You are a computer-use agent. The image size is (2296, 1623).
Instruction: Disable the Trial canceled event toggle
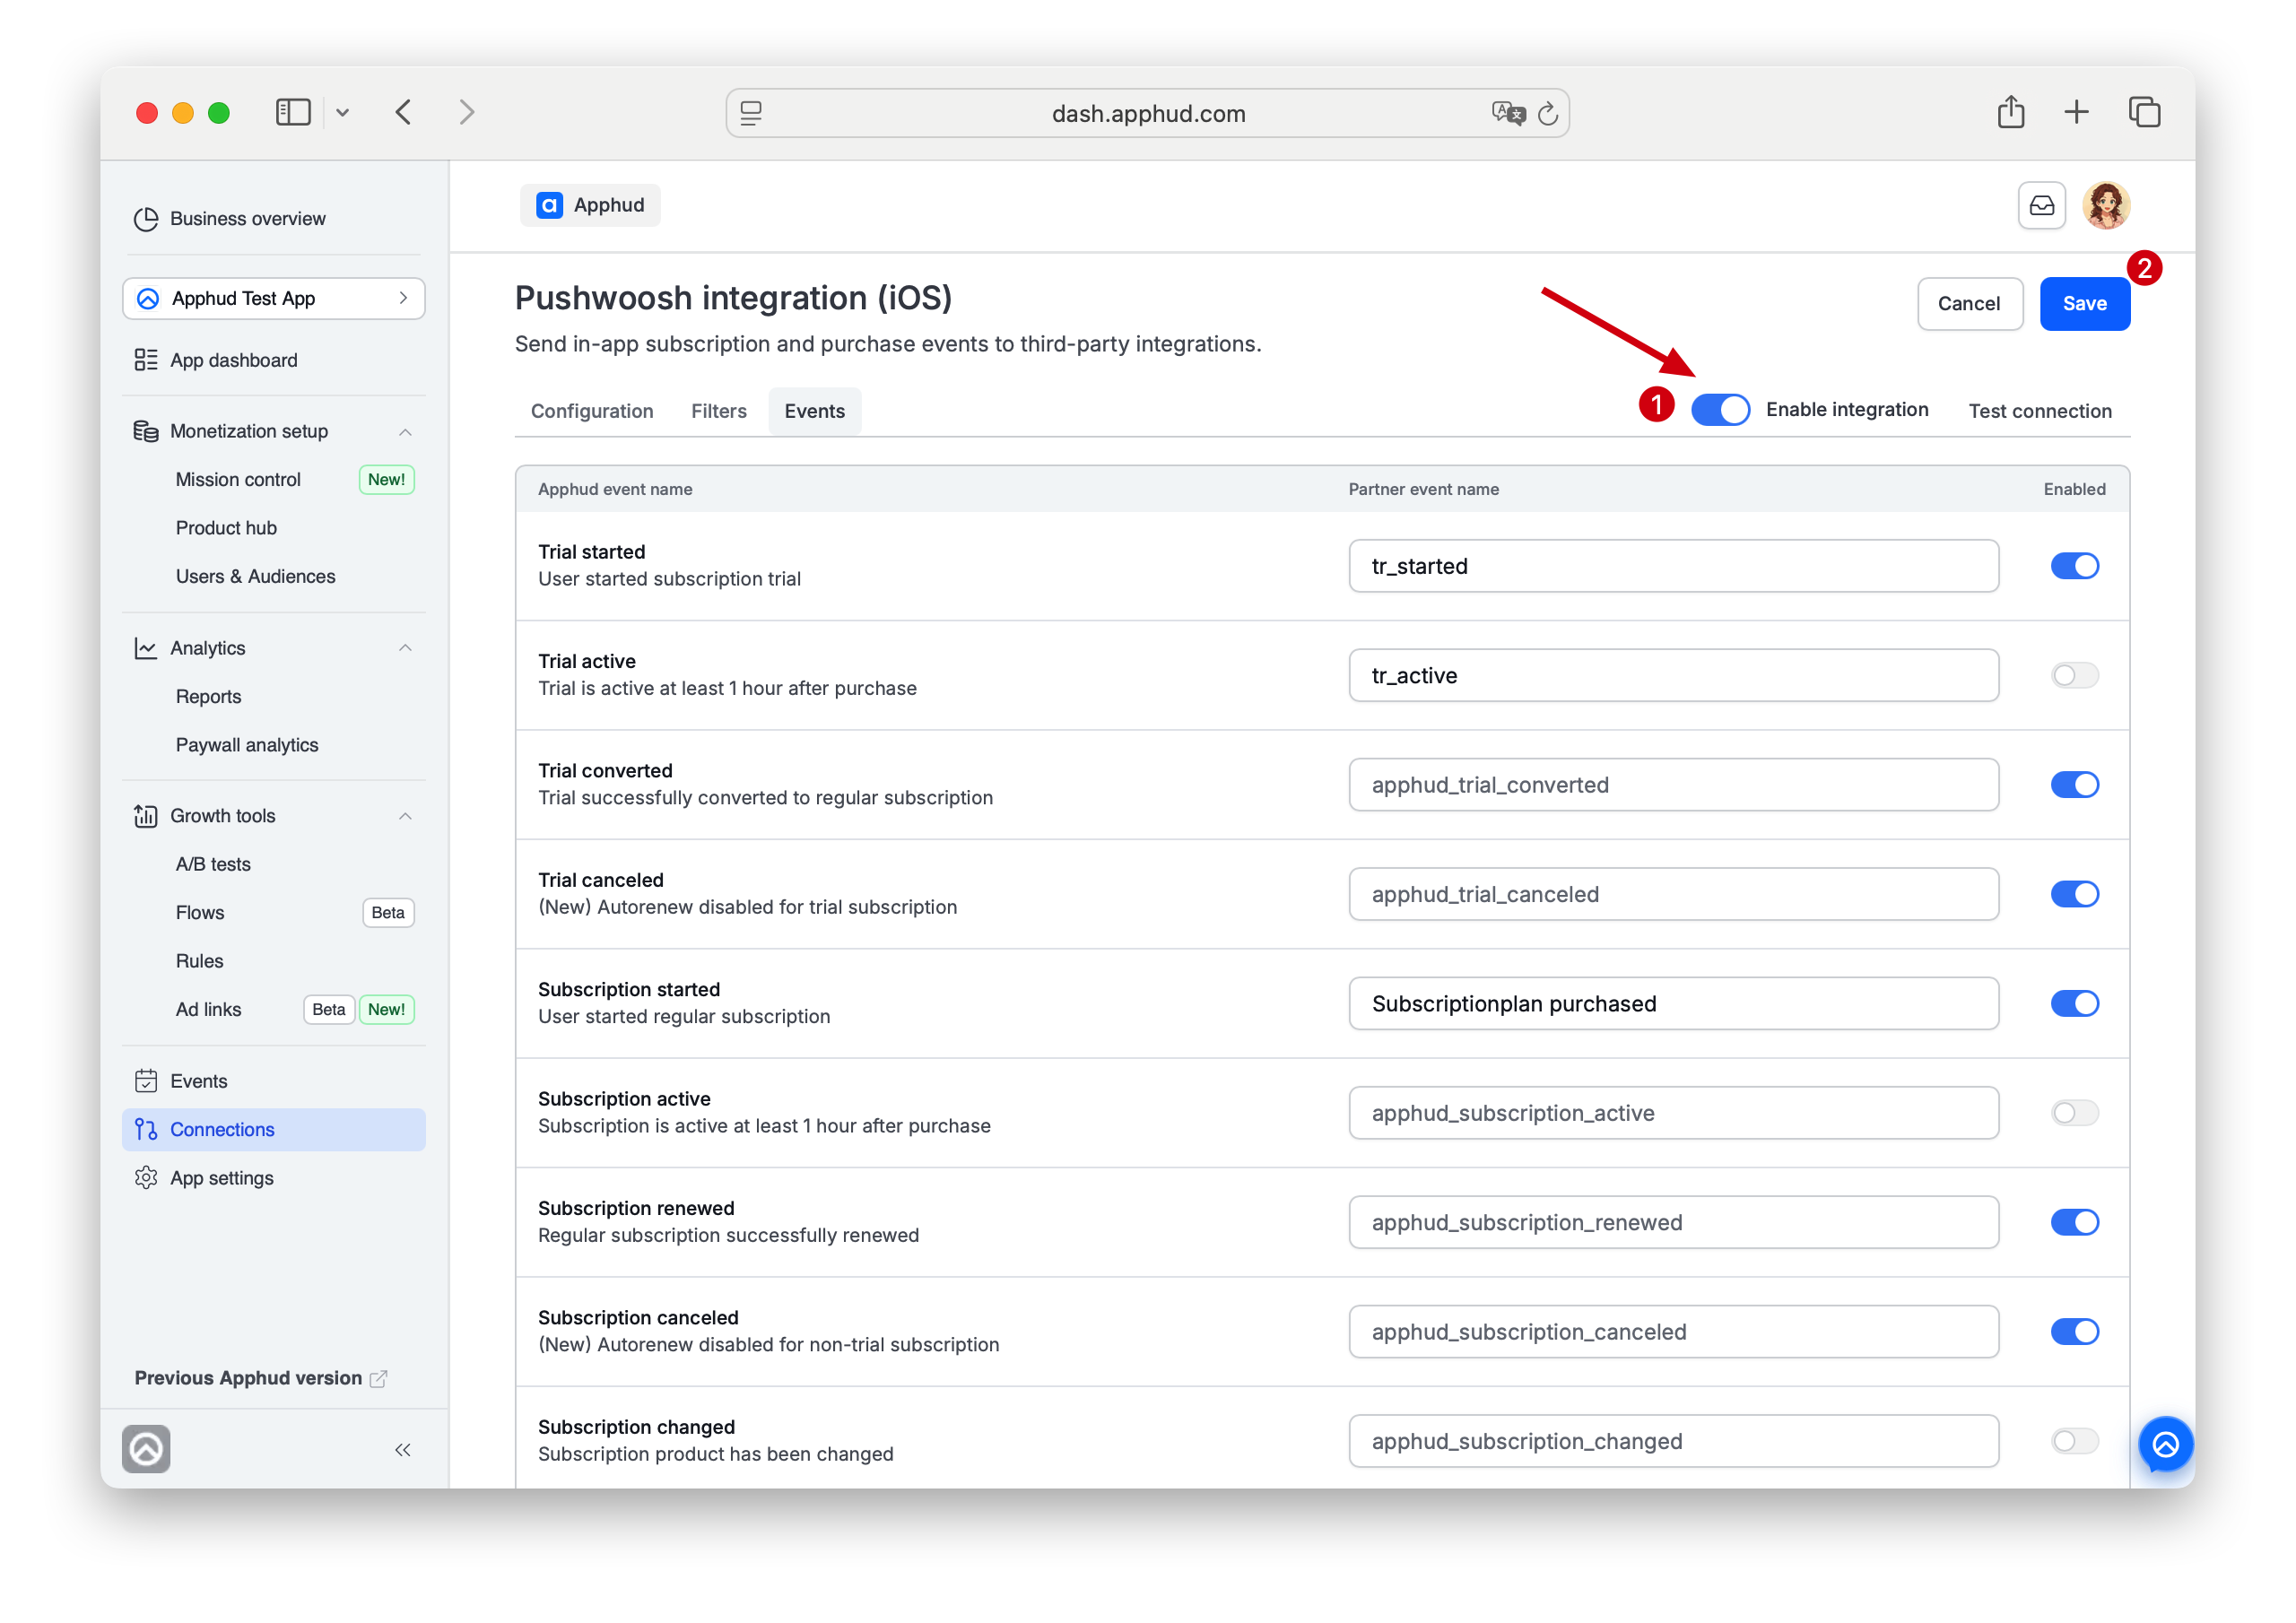pyautogui.click(x=2074, y=894)
